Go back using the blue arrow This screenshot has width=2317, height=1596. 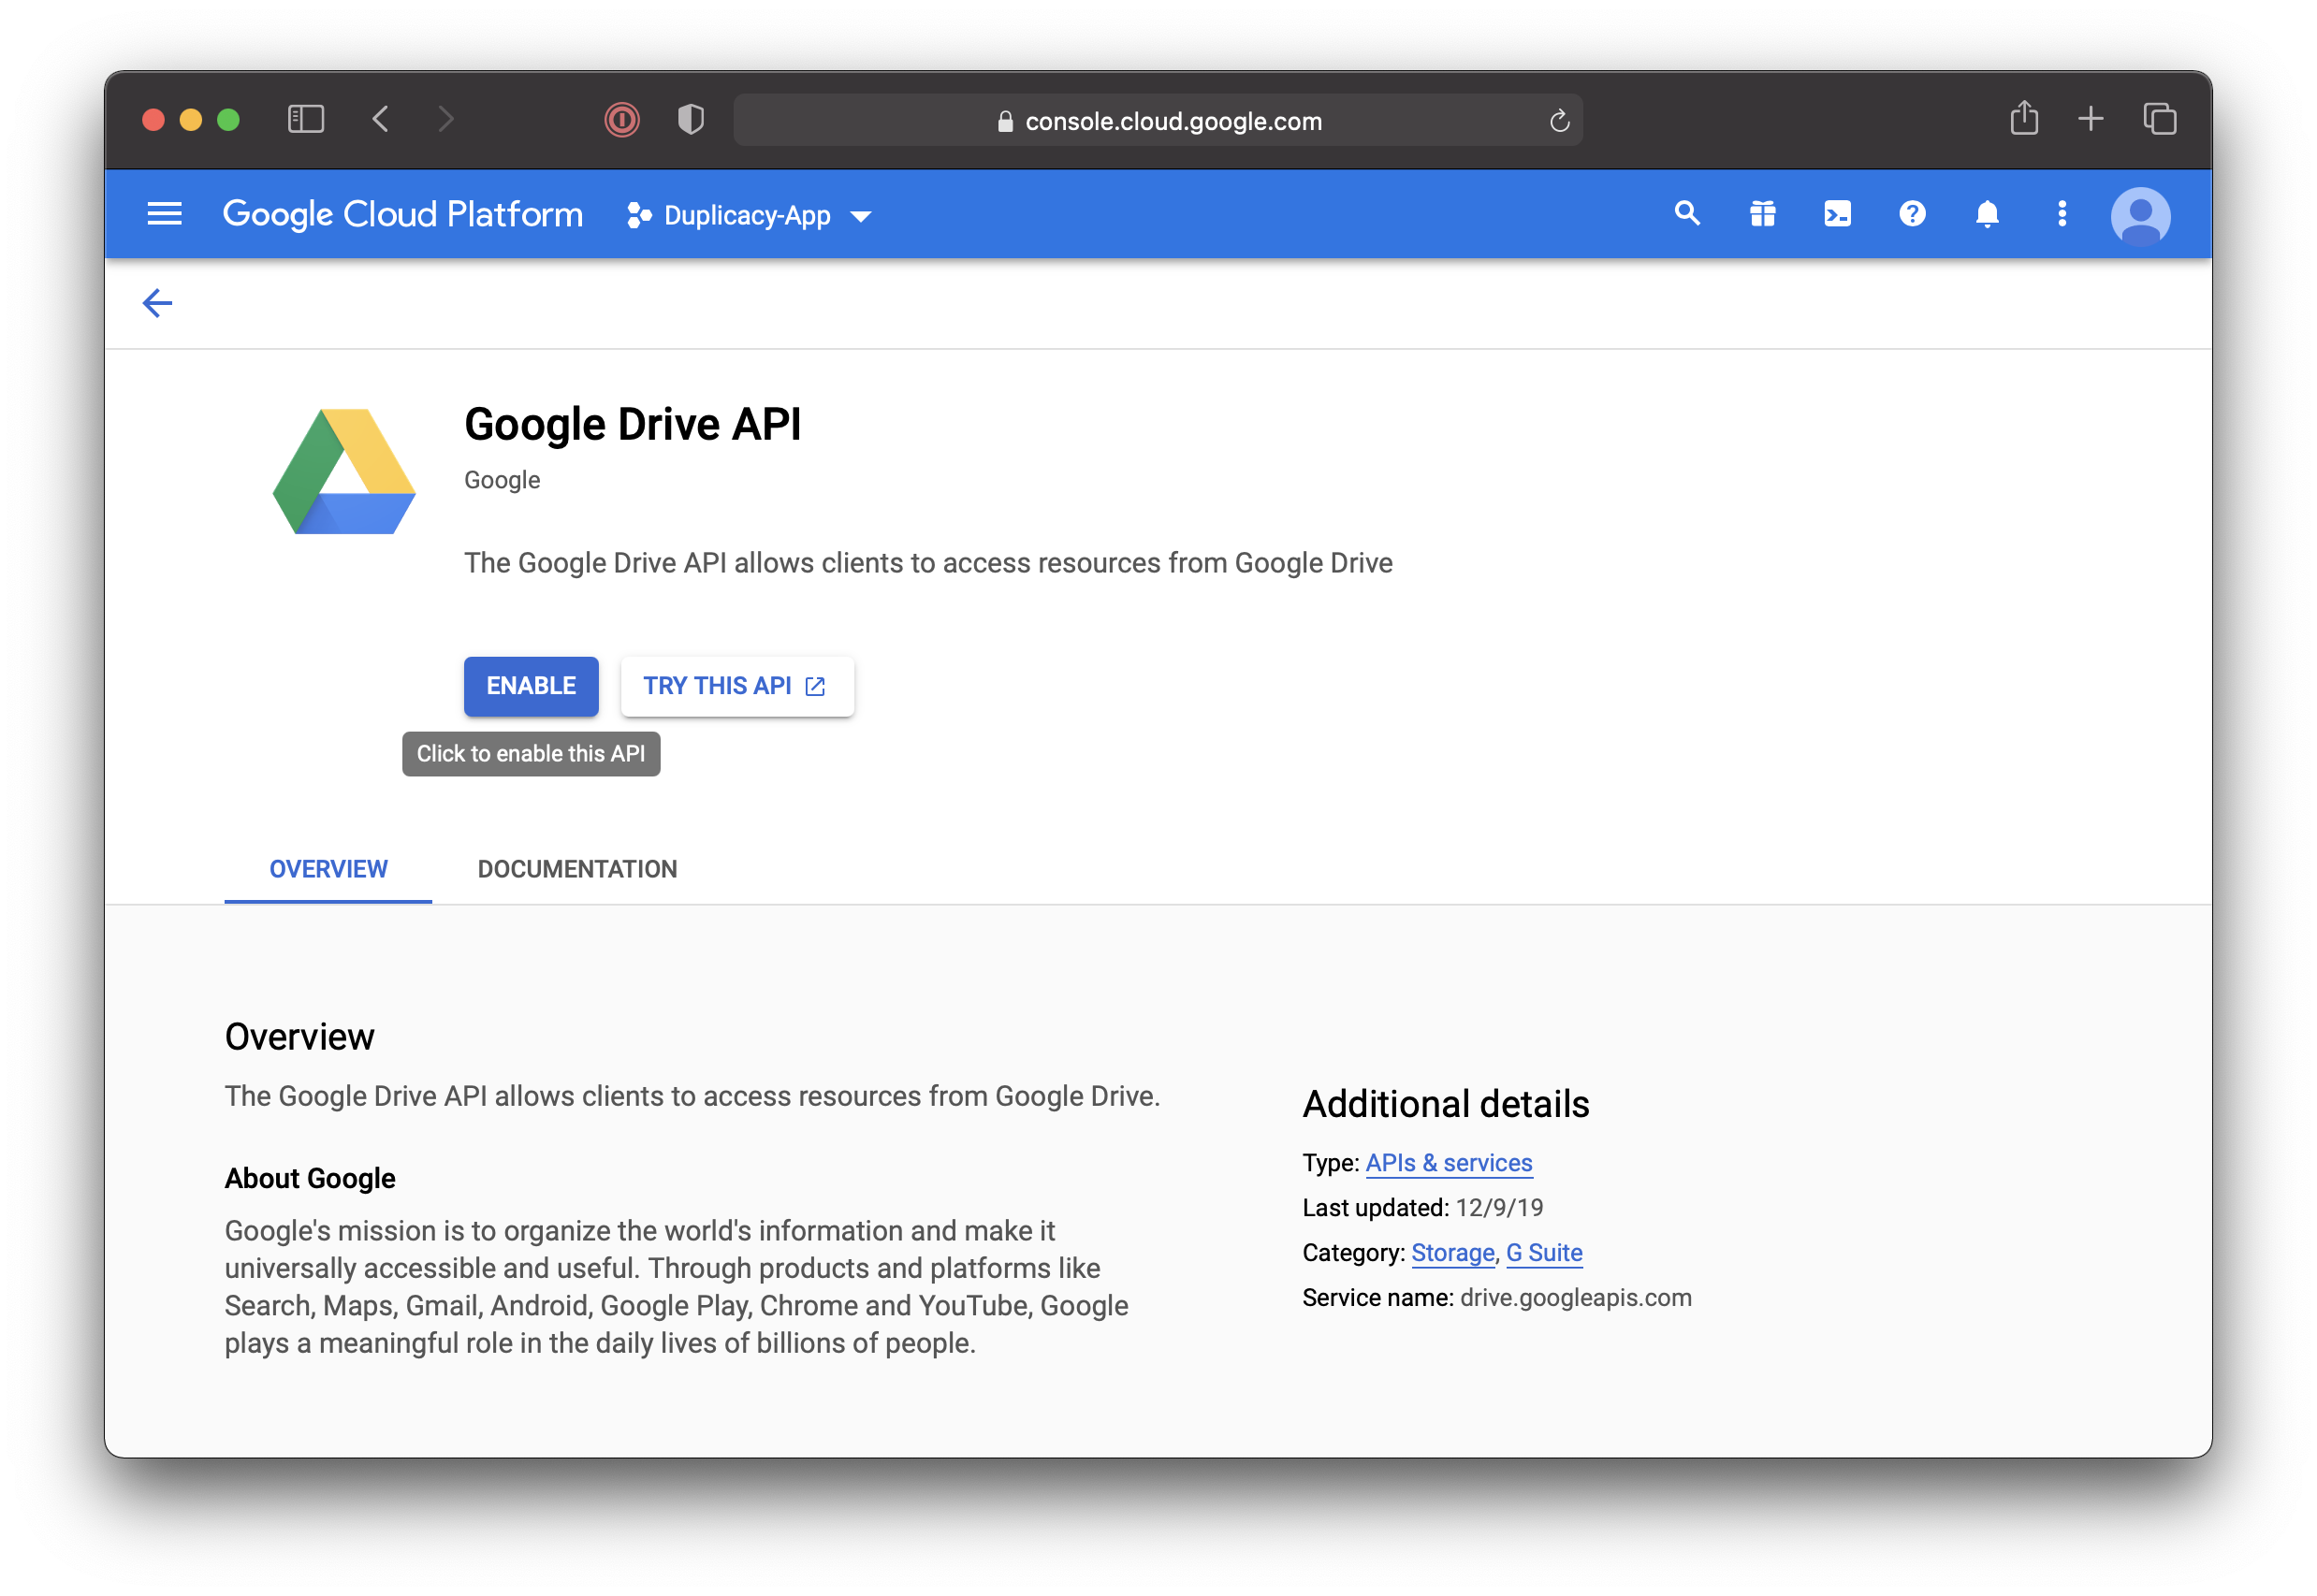click(157, 303)
